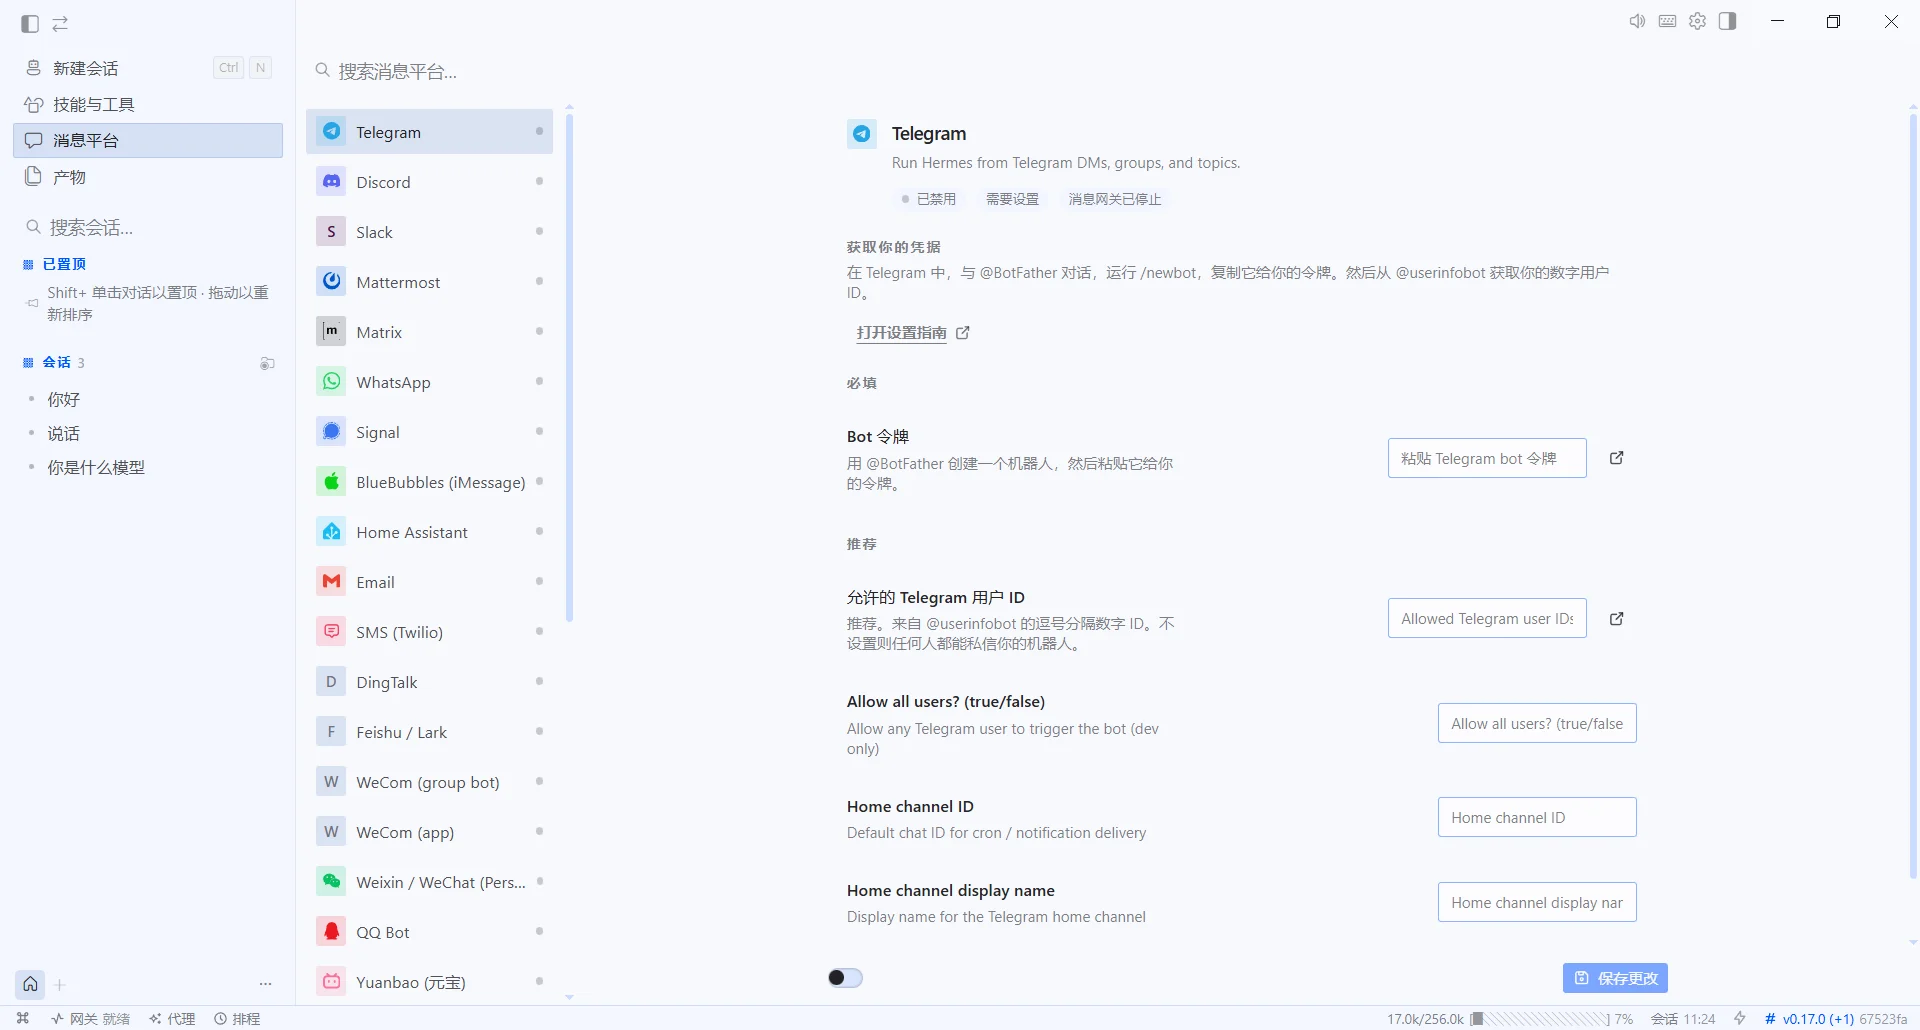The height and width of the screenshot is (1030, 1920).
Task: Click the swap arrows icon at top left
Action: (x=60, y=23)
